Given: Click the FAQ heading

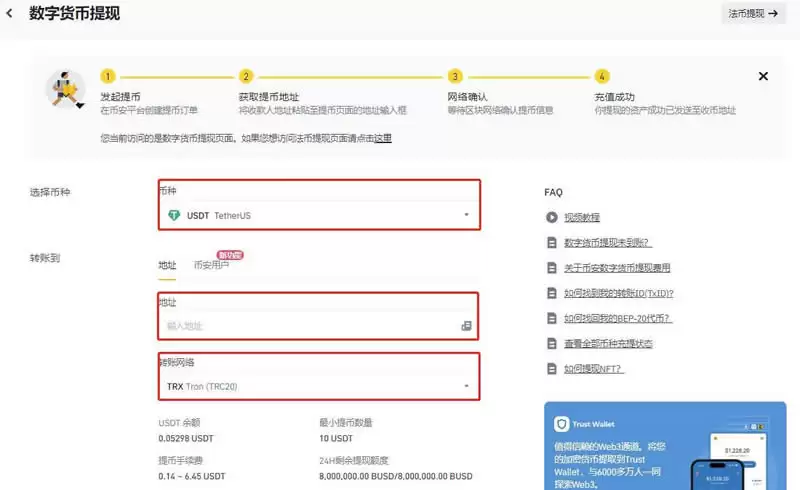Looking at the screenshot, I should tap(553, 192).
